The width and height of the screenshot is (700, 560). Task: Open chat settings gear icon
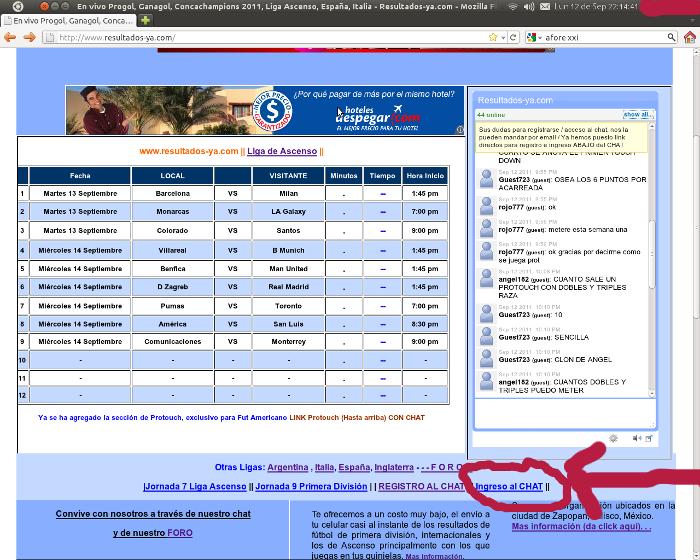pyautogui.click(x=613, y=438)
